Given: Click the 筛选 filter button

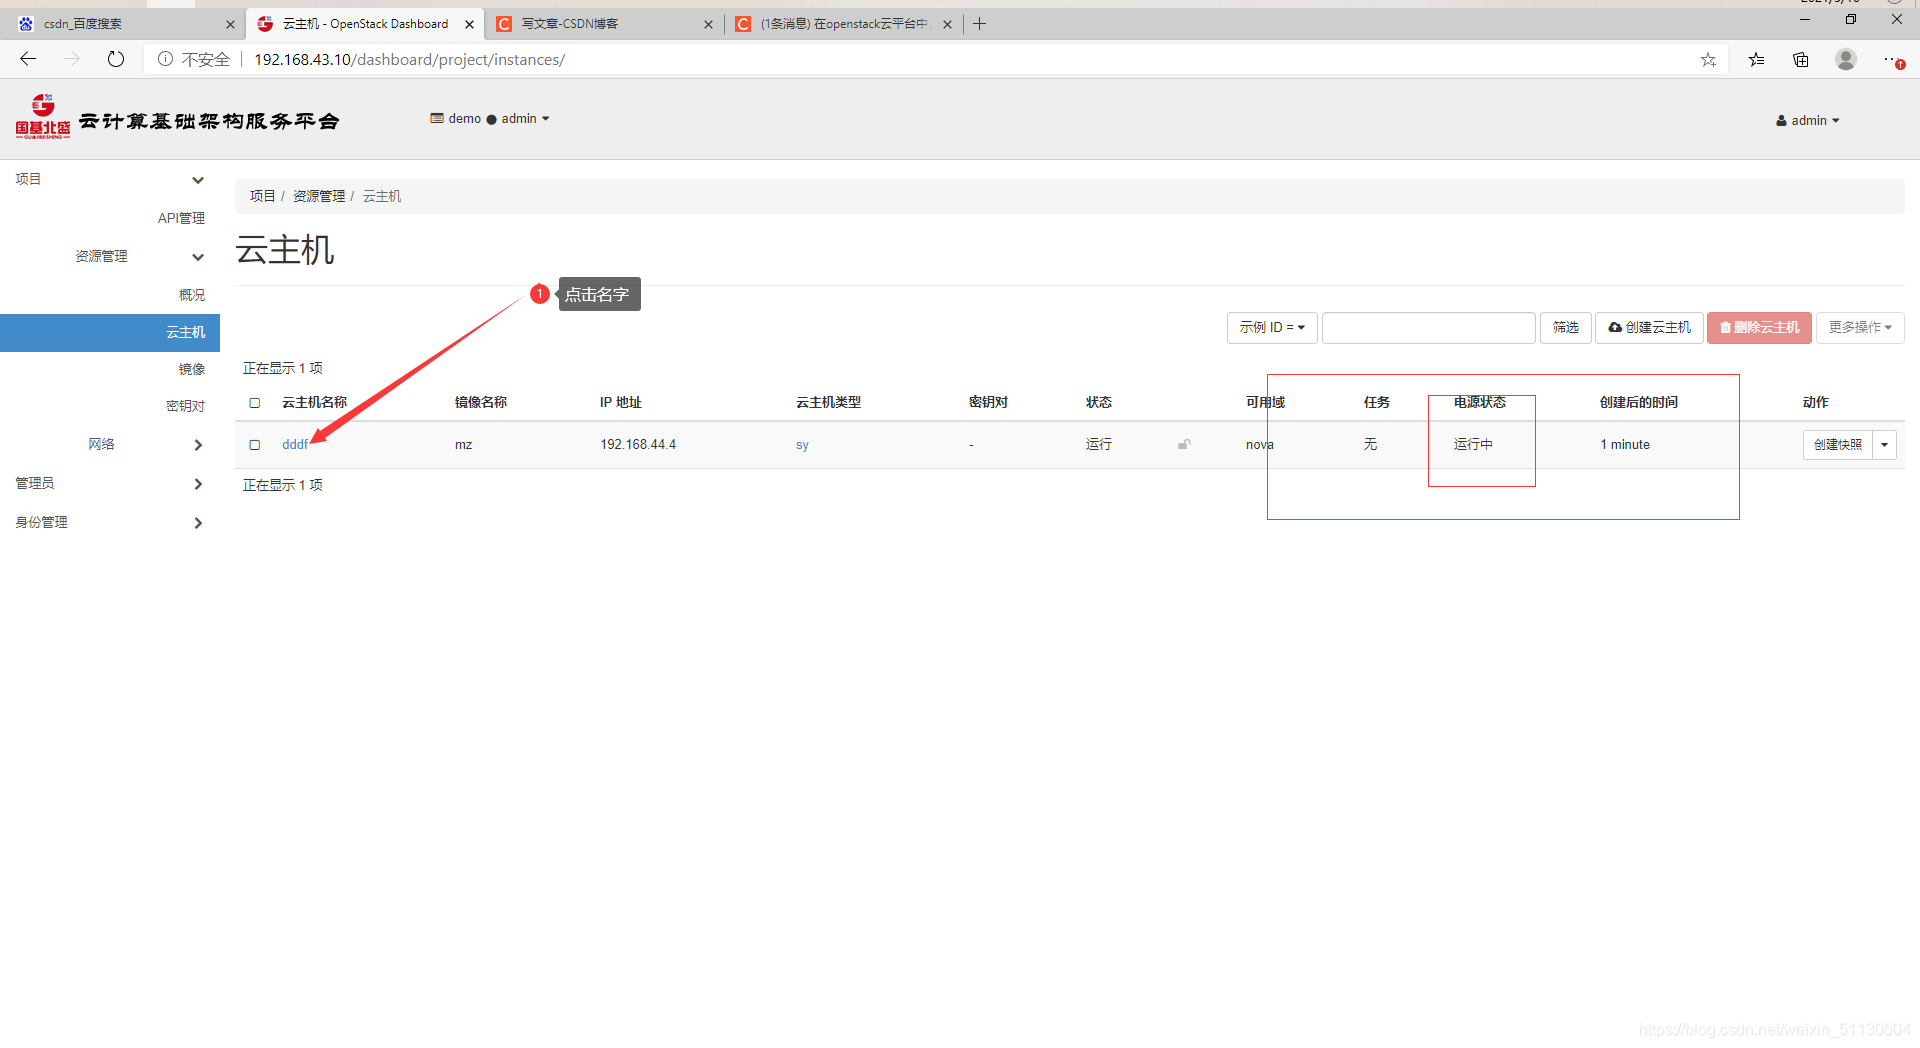Looking at the screenshot, I should (x=1566, y=327).
